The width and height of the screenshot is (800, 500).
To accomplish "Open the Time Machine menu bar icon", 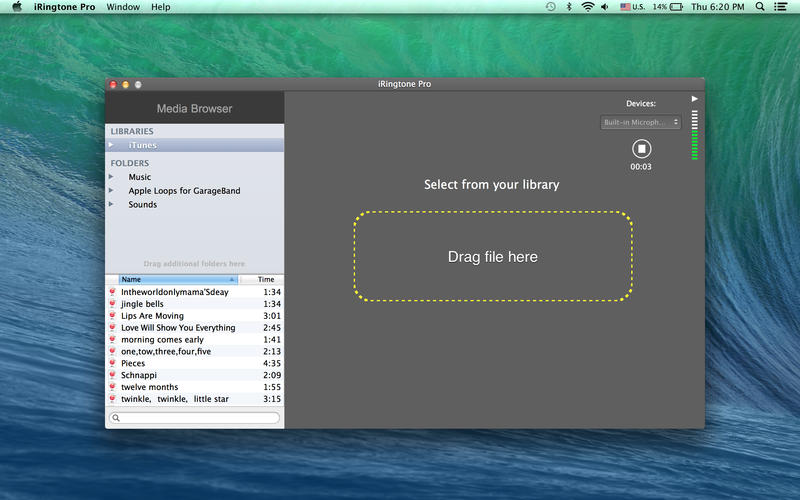I will (x=550, y=7).
